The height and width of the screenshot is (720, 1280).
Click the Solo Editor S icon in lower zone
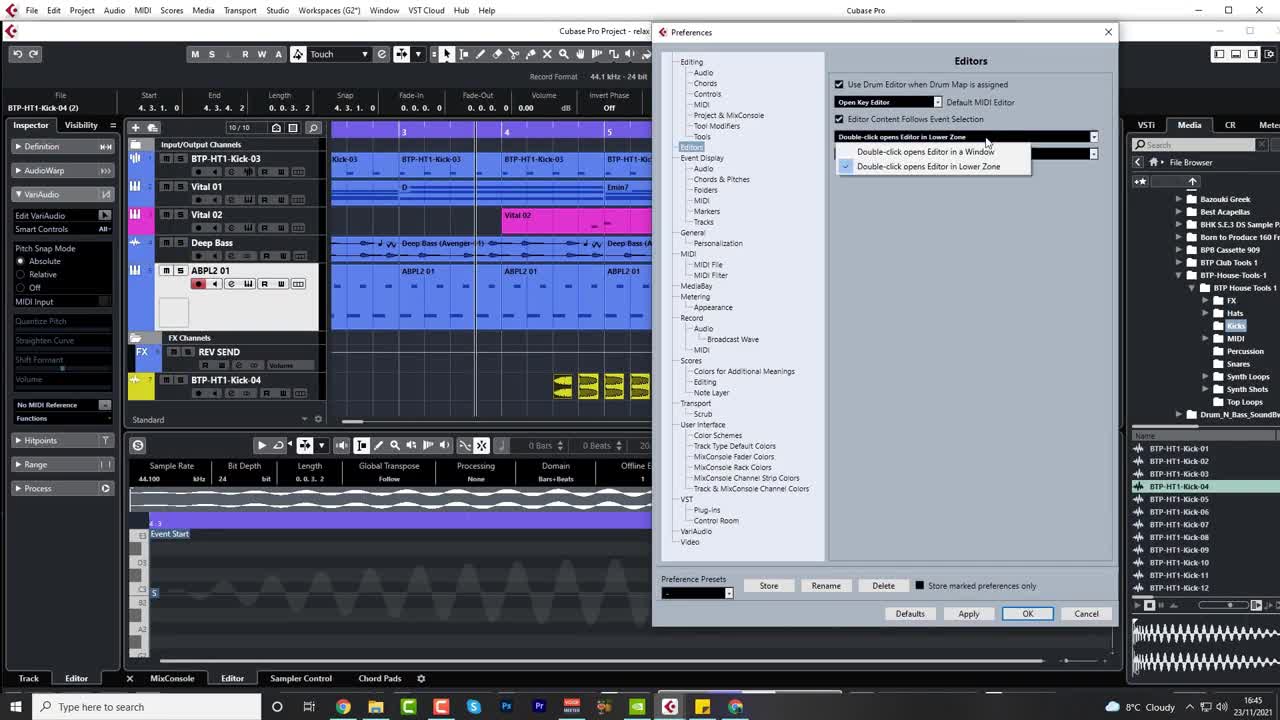click(x=138, y=445)
